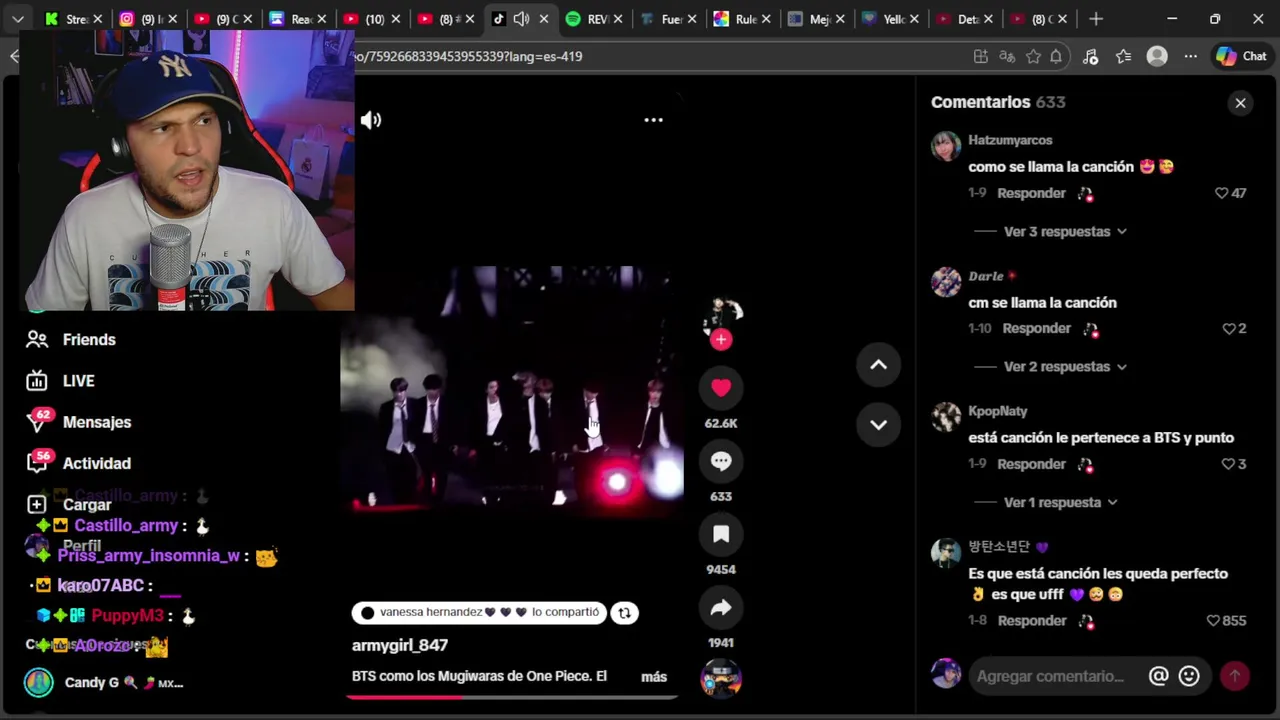This screenshot has height=720, width=1280.
Task: Expand Ver 3 respuestas
Action: (1065, 232)
